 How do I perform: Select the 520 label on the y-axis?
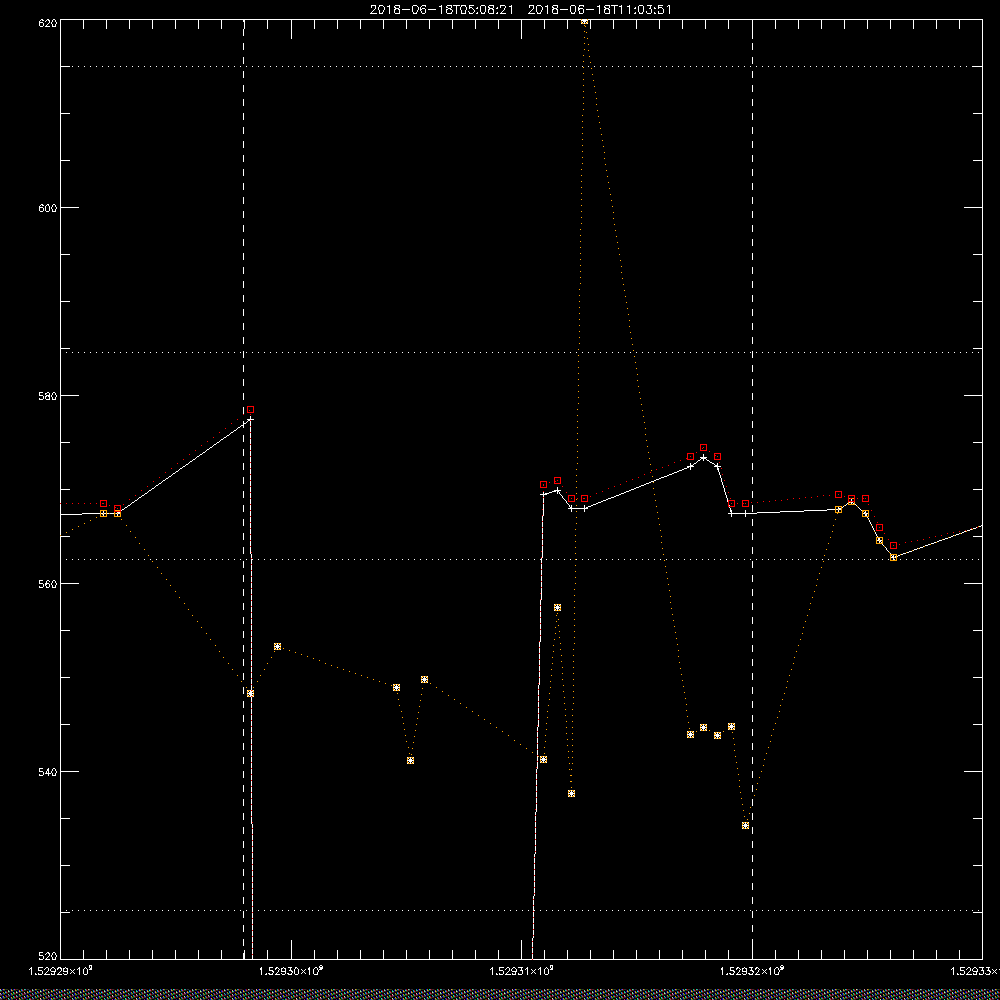click(x=49, y=956)
